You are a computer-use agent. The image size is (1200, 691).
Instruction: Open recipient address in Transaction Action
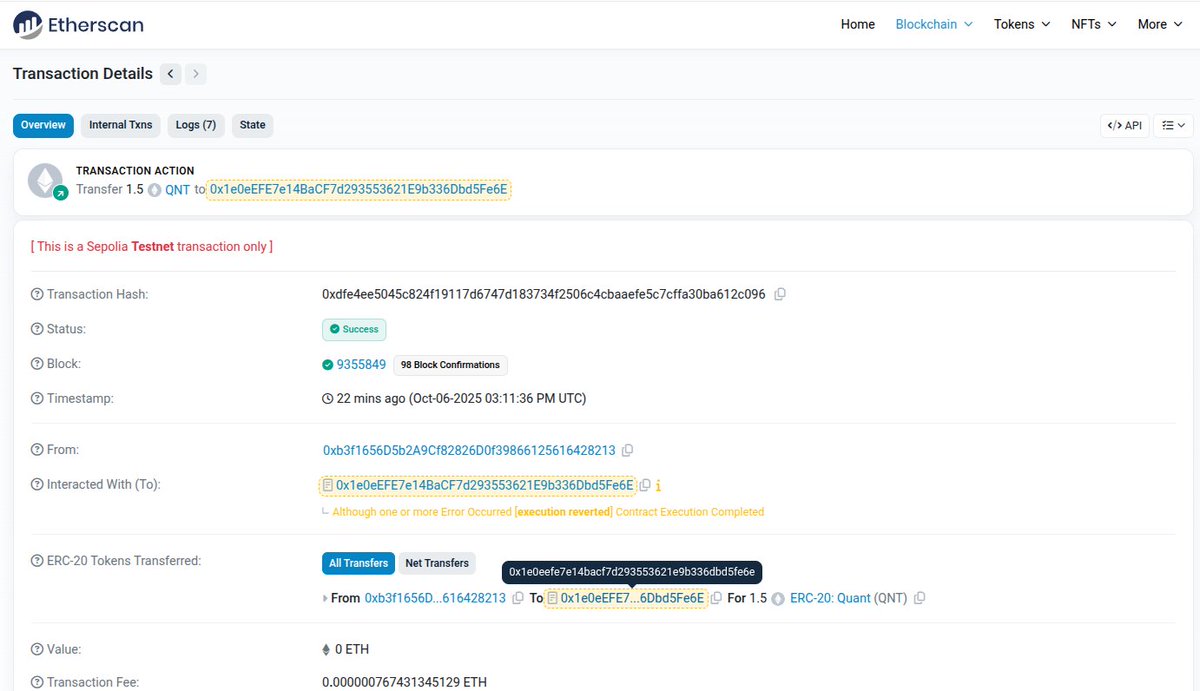pos(359,189)
